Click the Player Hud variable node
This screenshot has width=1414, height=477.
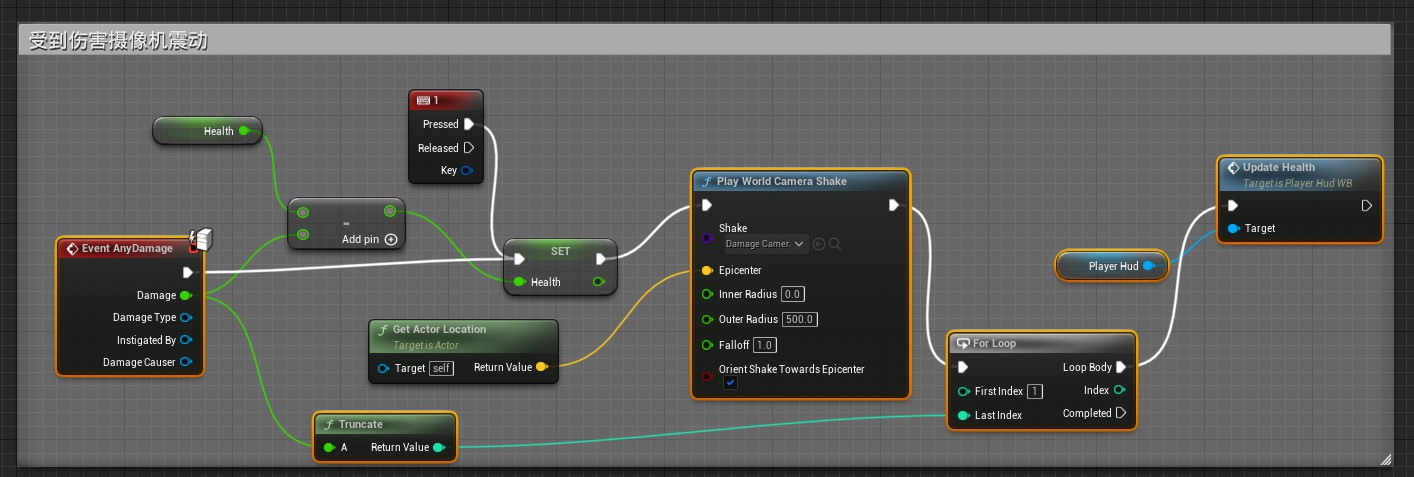(1112, 266)
